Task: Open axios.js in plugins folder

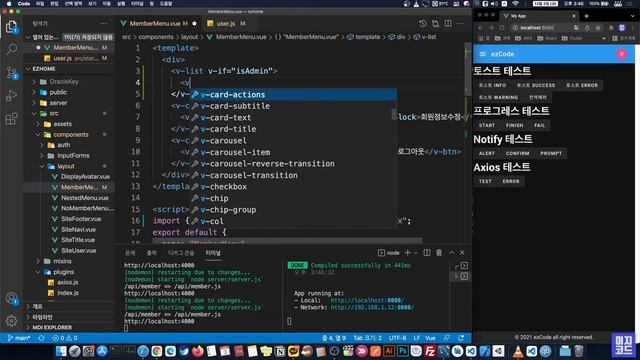Action: click(67, 282)
